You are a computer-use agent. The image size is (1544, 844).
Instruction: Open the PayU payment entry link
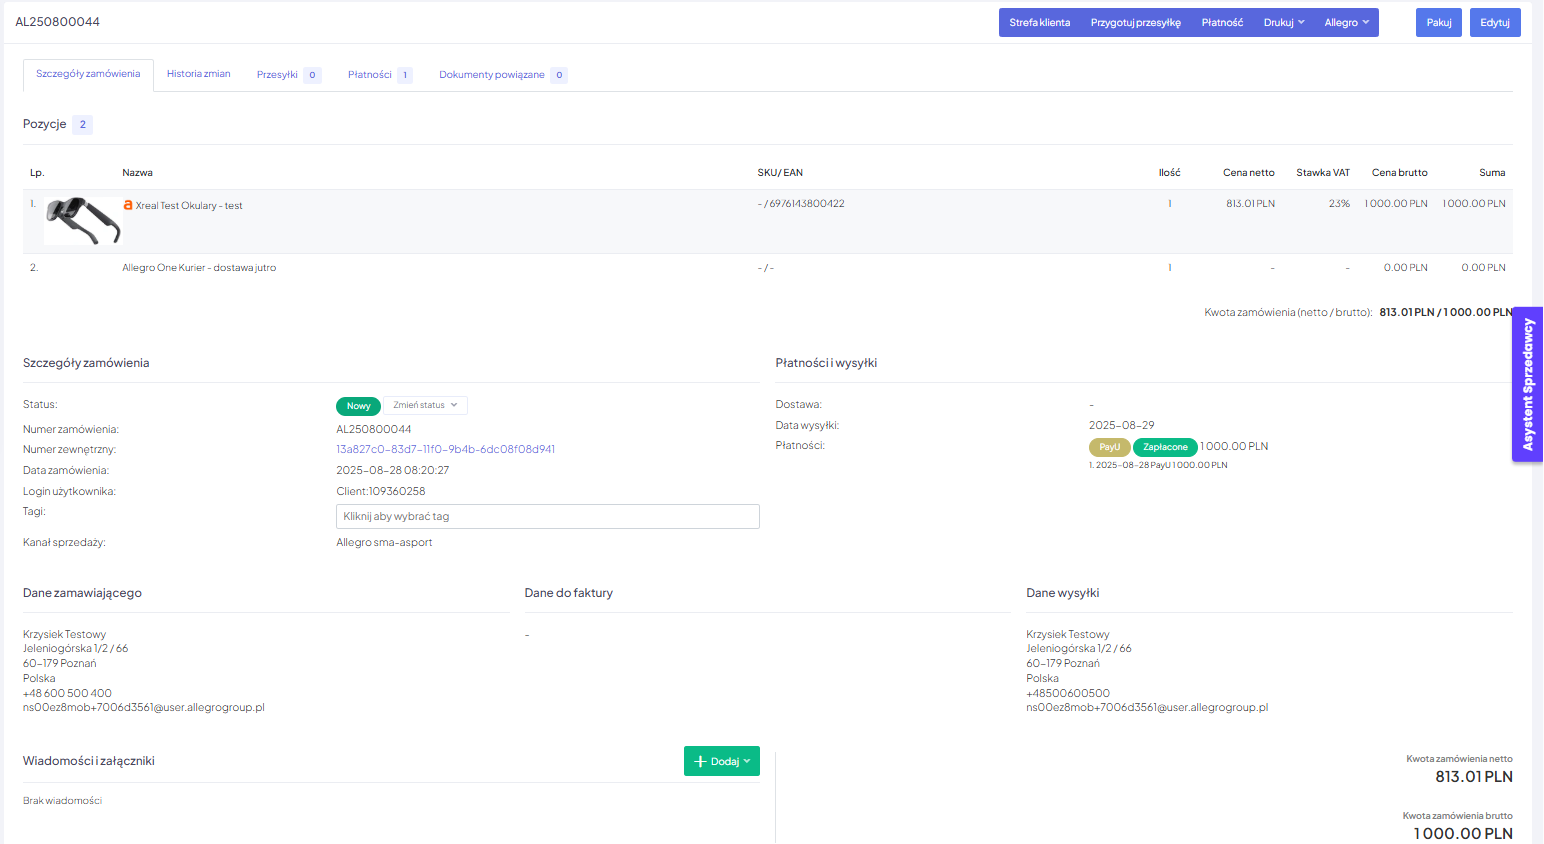(x=1160, y=465)
